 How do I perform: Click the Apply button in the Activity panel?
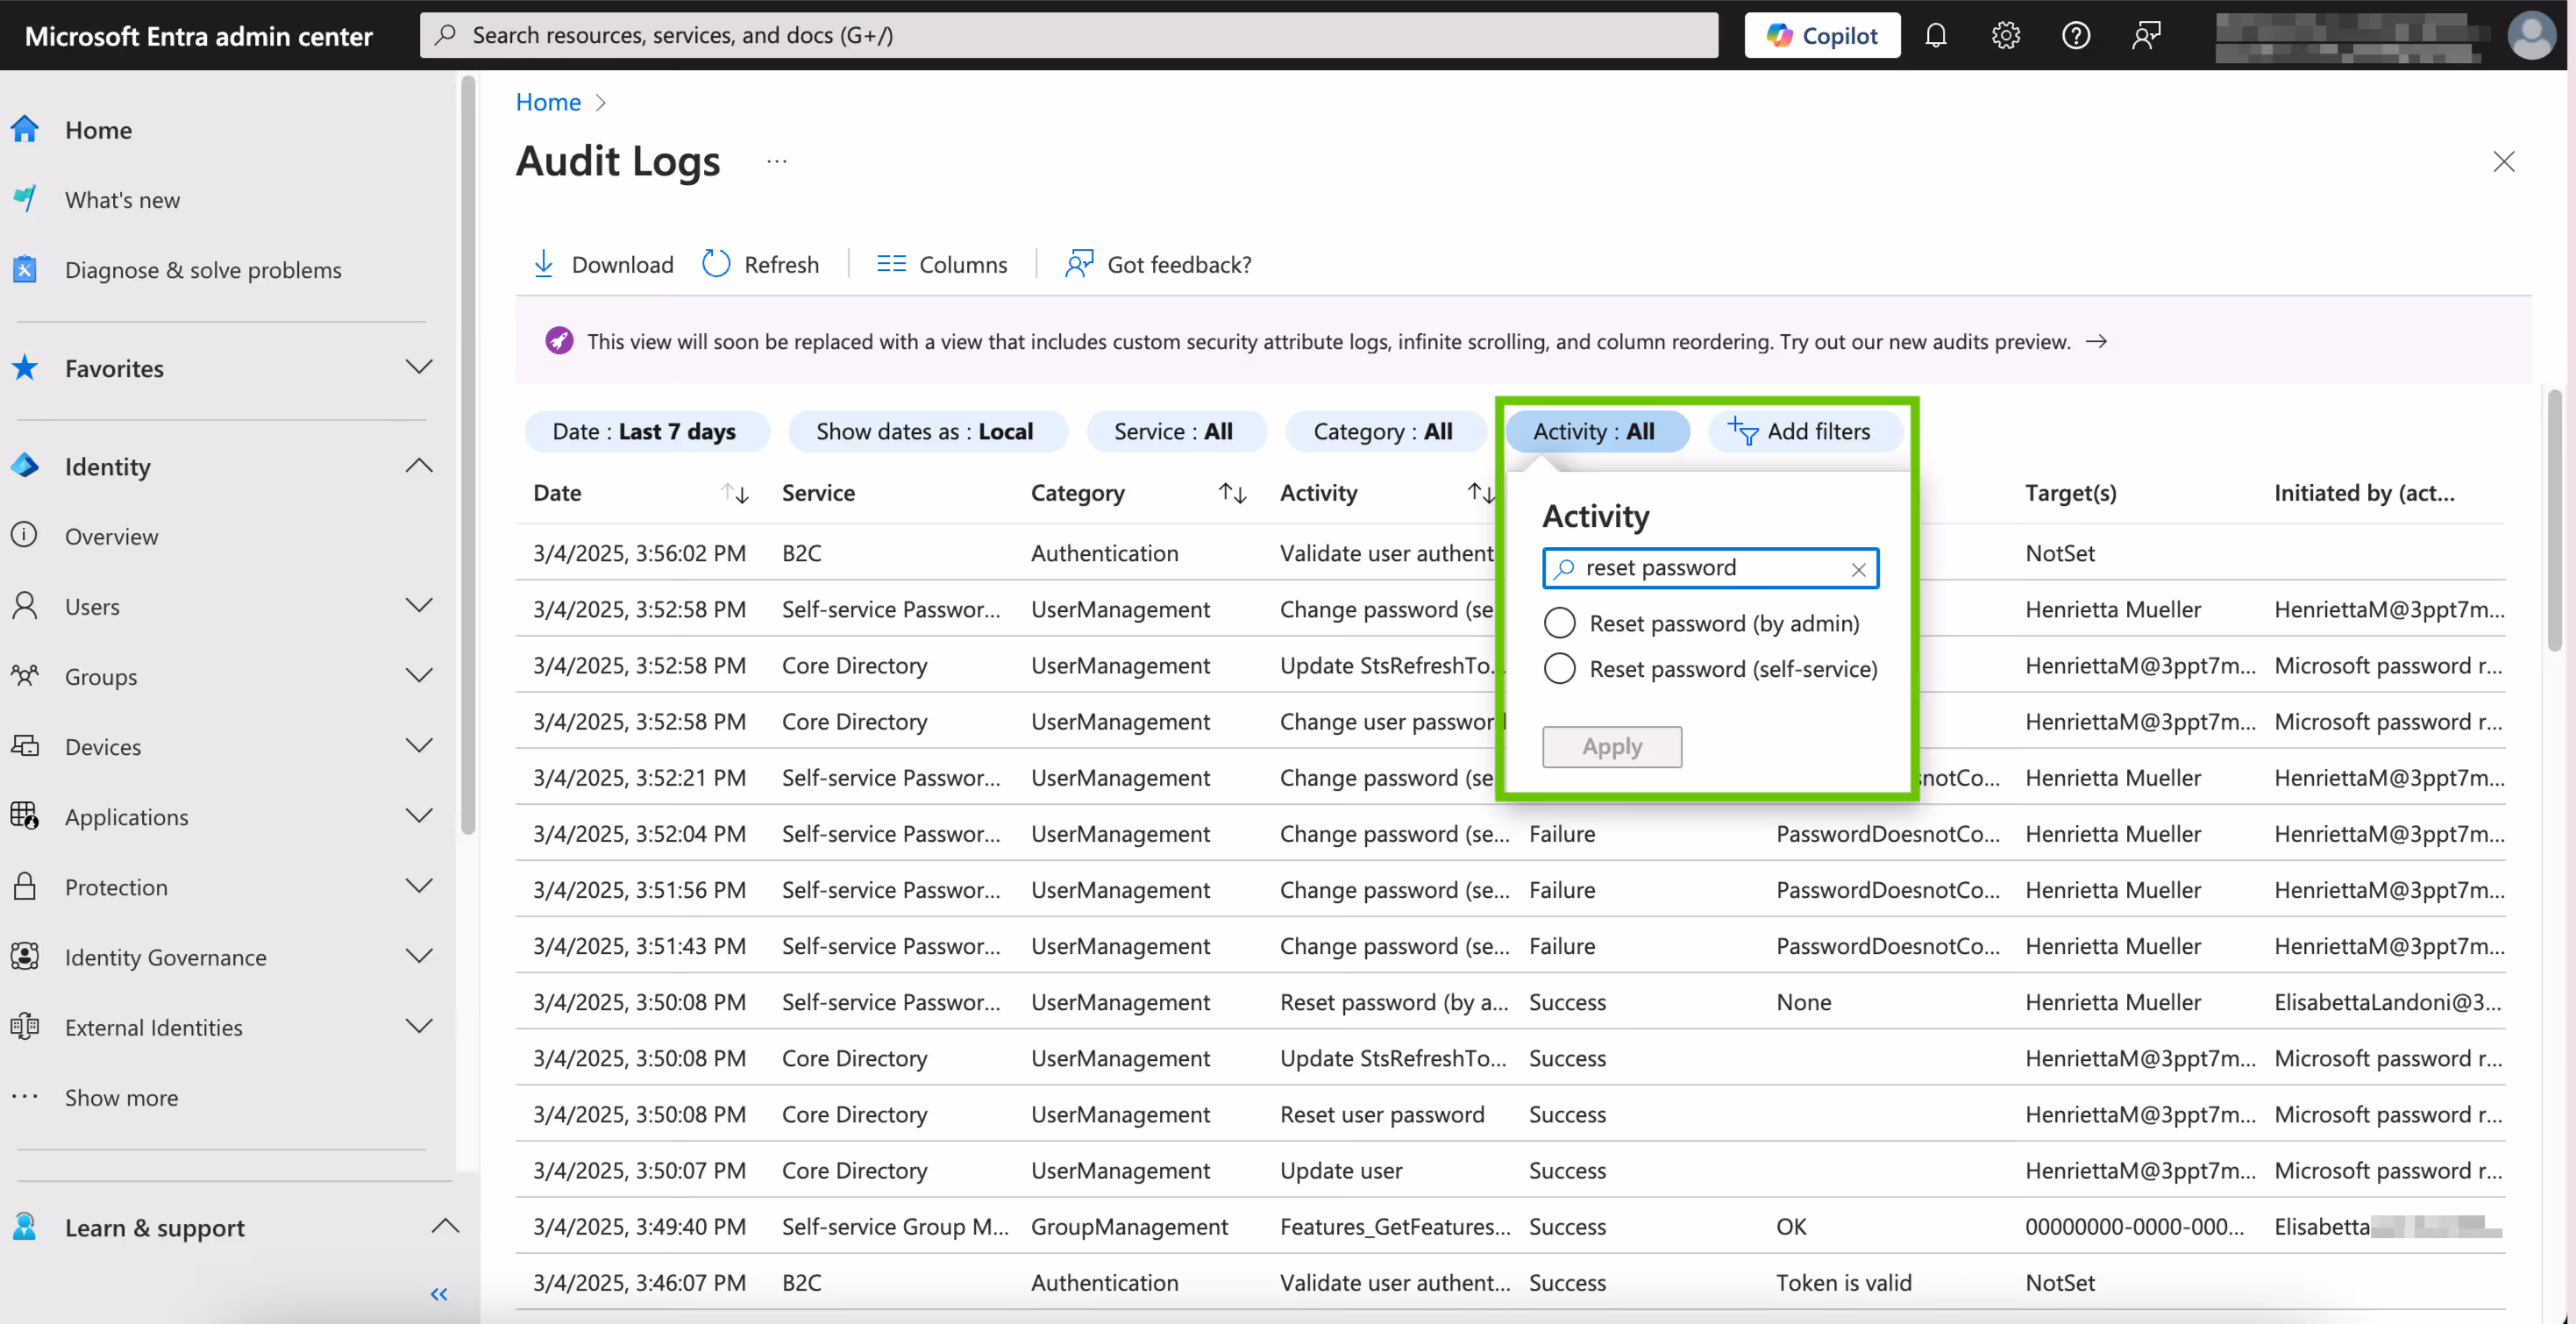coord(1611,746)
